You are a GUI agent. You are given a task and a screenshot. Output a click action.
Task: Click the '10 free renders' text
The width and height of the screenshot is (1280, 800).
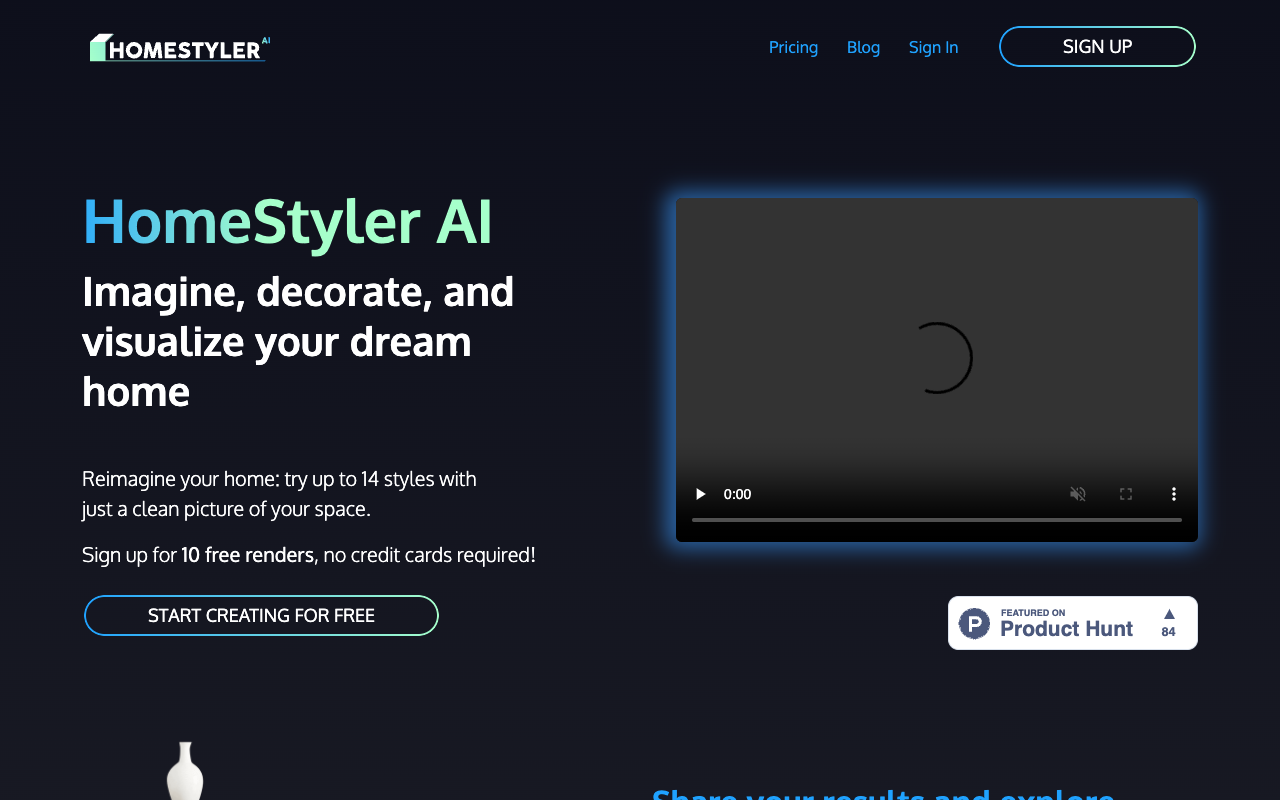247,554
